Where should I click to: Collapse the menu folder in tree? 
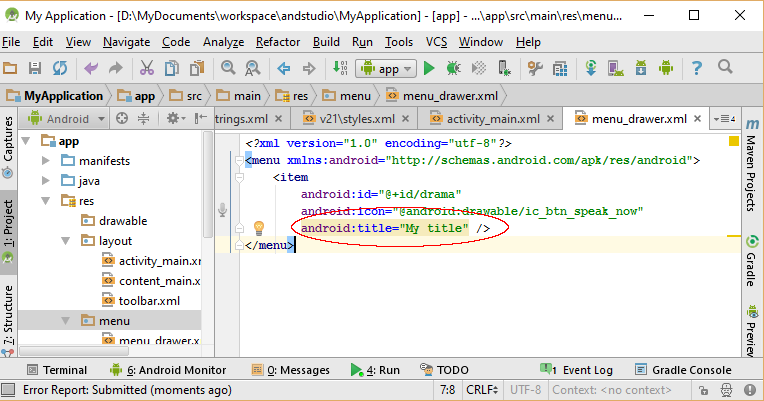click(x=66, y=321)
